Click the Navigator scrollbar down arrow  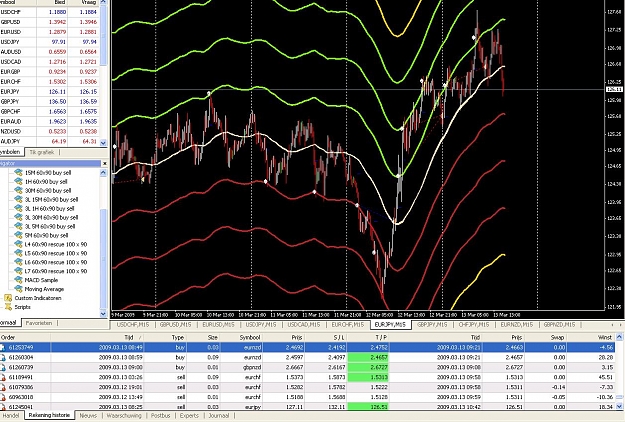click(103, 314)
